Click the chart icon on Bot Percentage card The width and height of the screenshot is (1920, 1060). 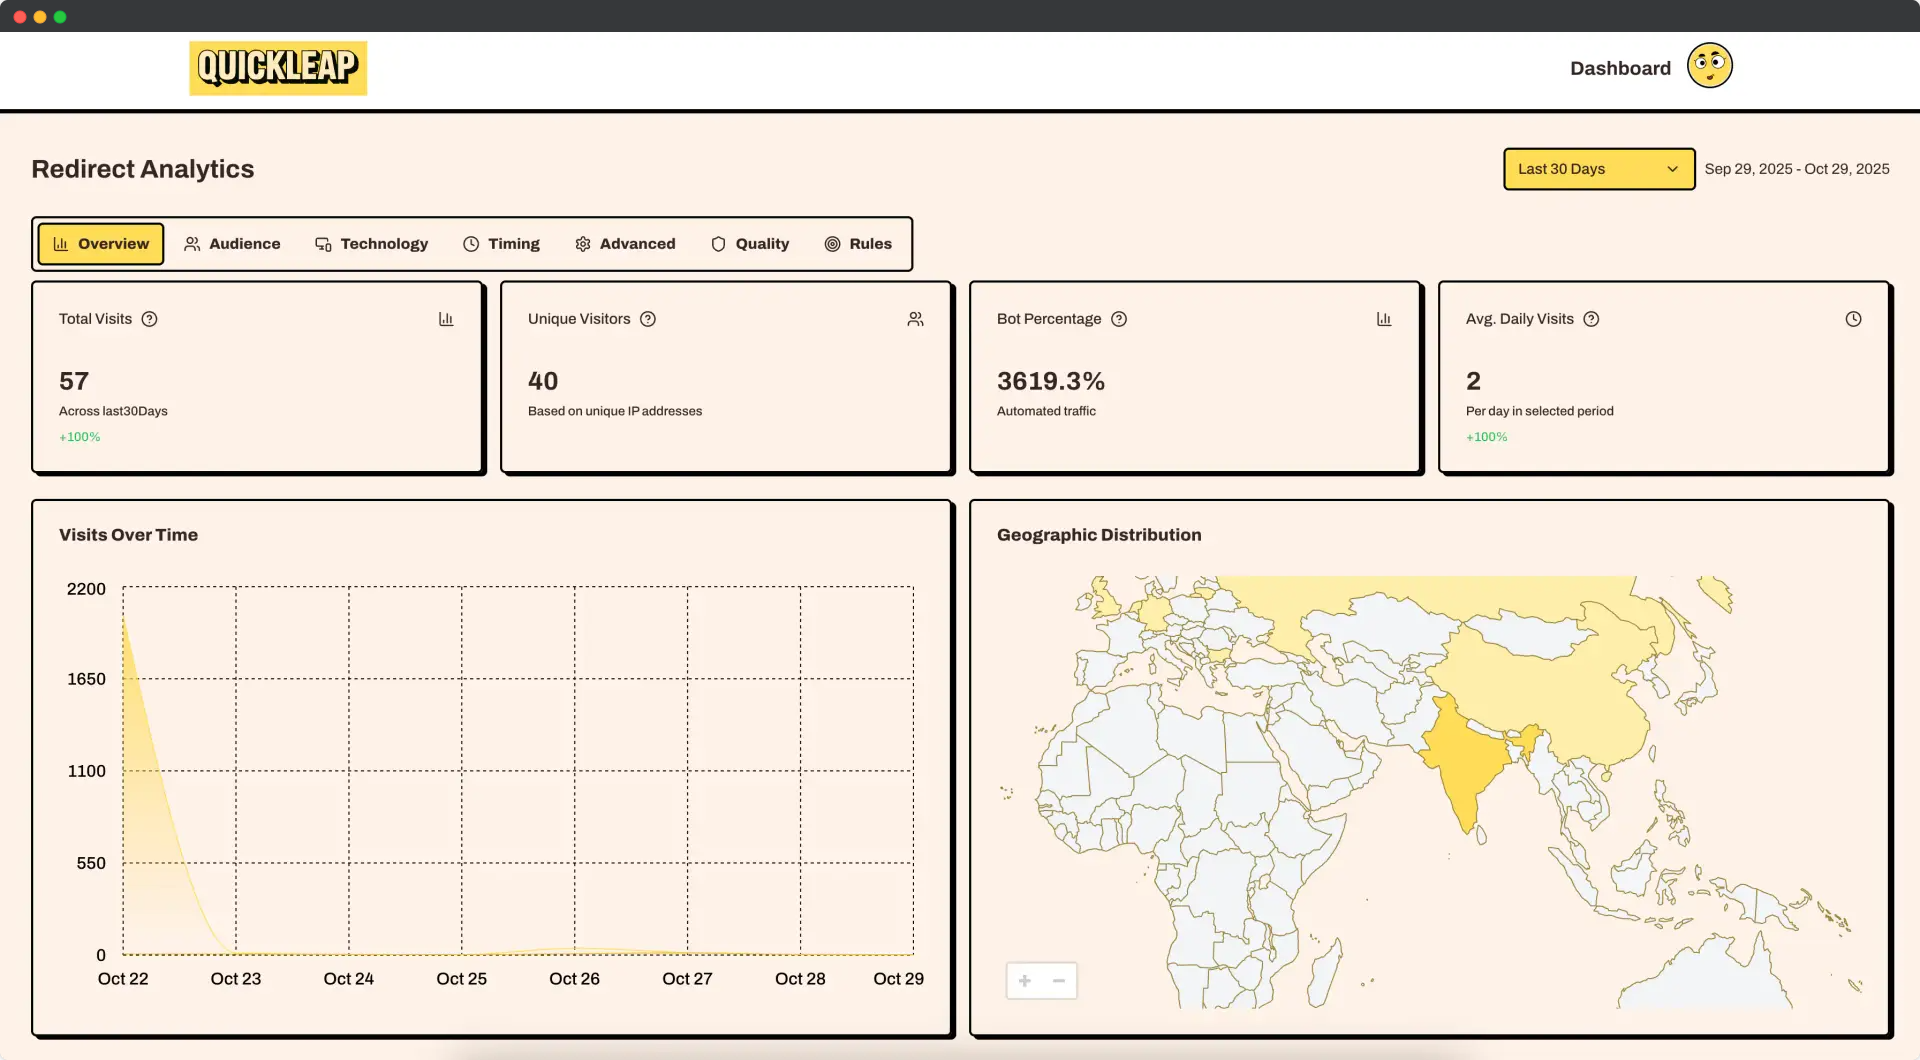pos(1385,318)
